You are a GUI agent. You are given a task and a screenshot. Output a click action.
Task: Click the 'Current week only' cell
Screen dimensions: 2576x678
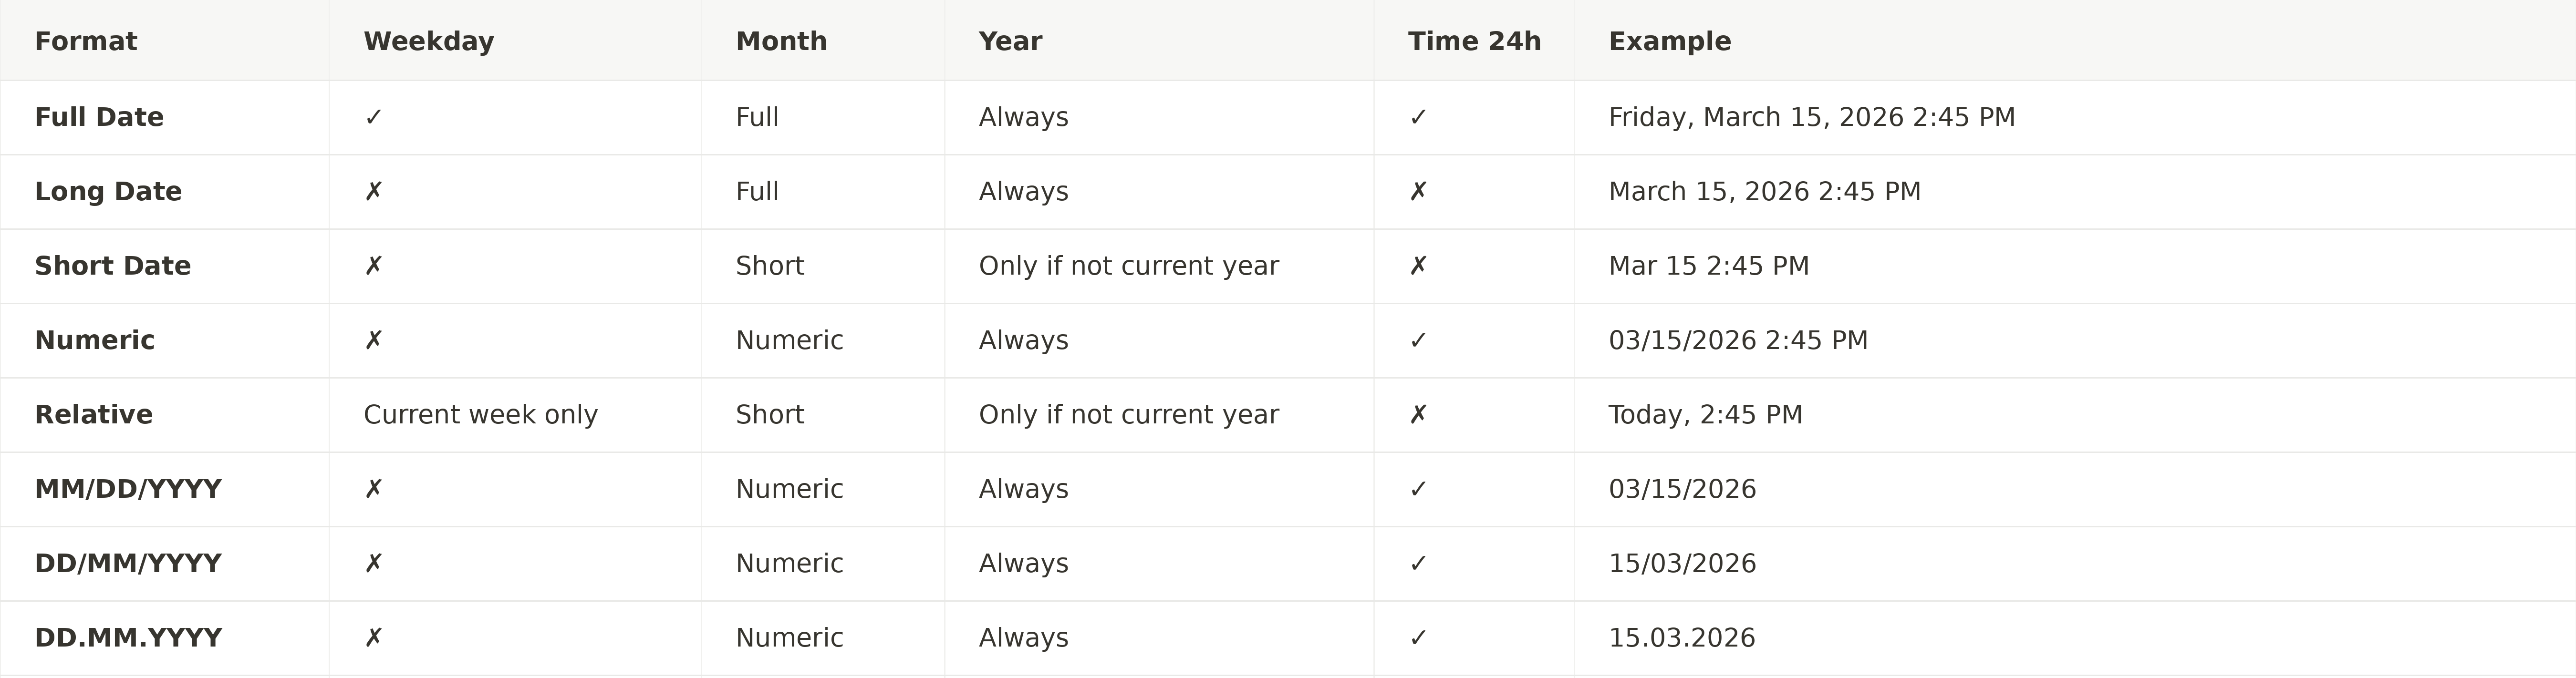pyautogui.click(x=480, y=414)
